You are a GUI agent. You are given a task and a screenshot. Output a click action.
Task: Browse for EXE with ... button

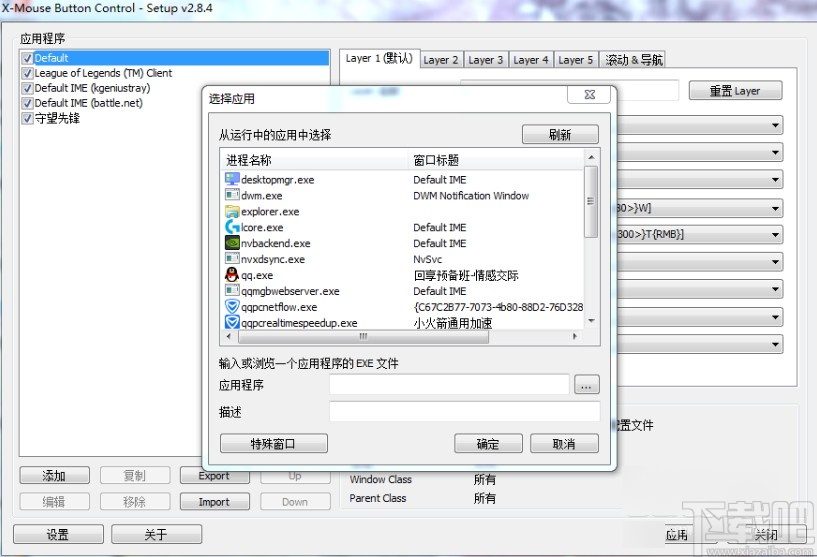tap(586, 385)
